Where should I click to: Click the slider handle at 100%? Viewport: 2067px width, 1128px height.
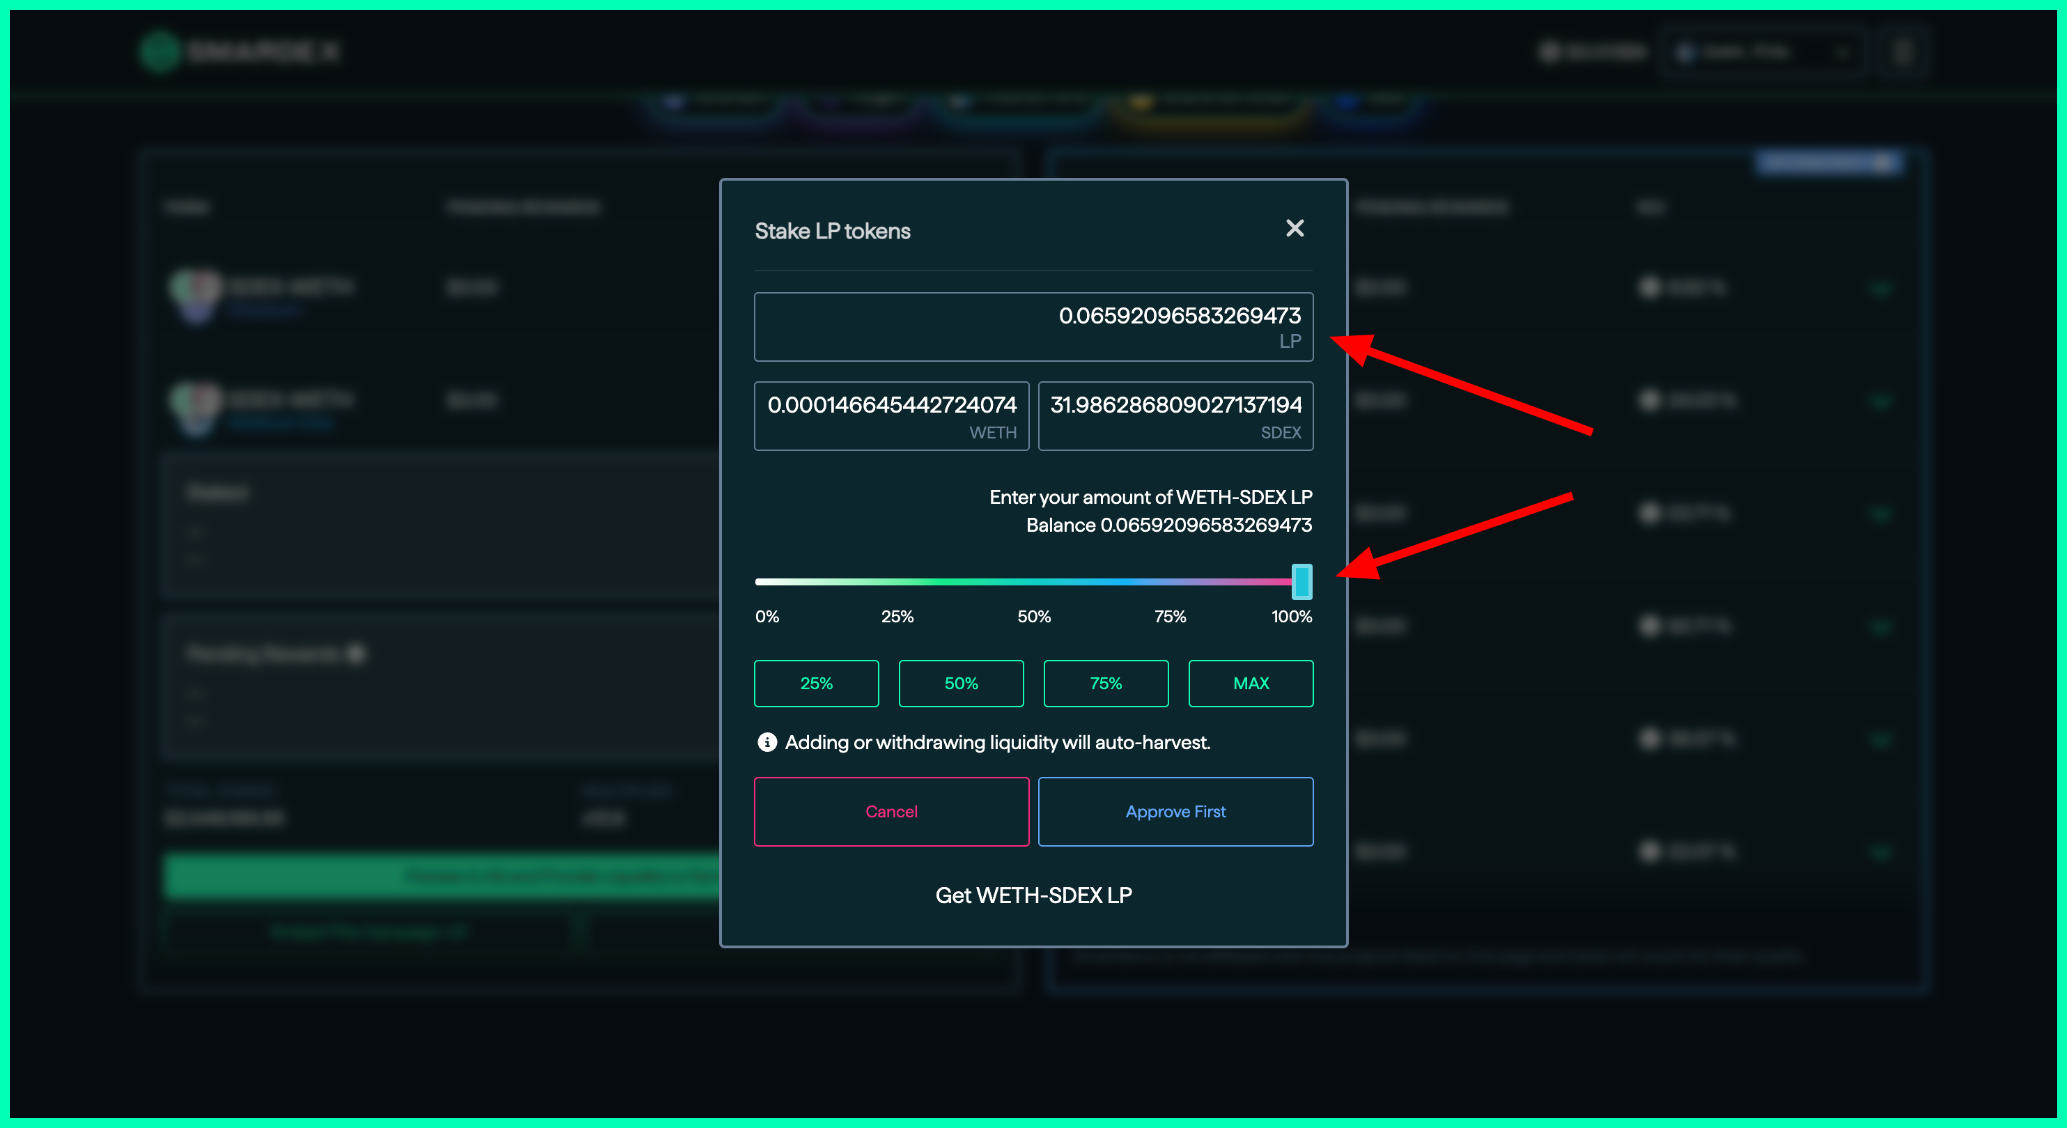click(x=1301, y=581)
